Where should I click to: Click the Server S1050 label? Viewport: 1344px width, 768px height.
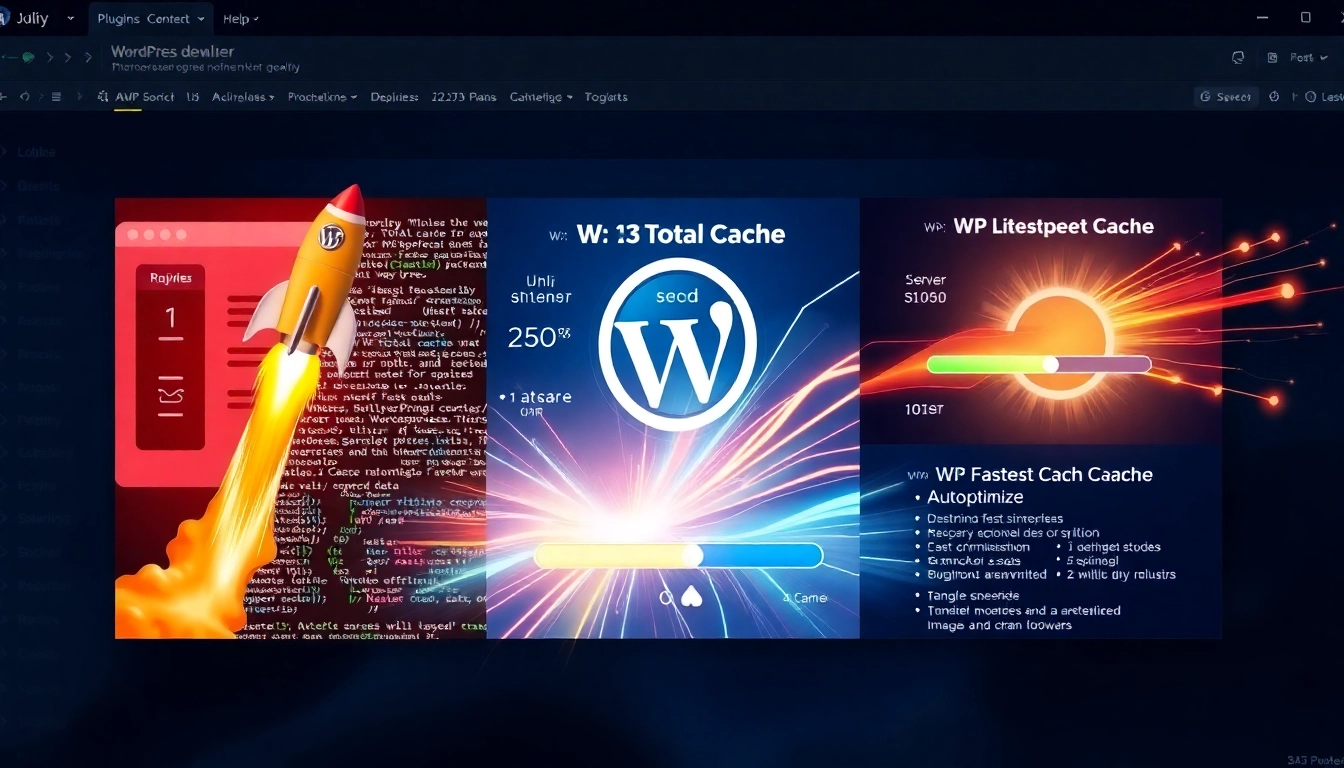(x=925, y=289)
